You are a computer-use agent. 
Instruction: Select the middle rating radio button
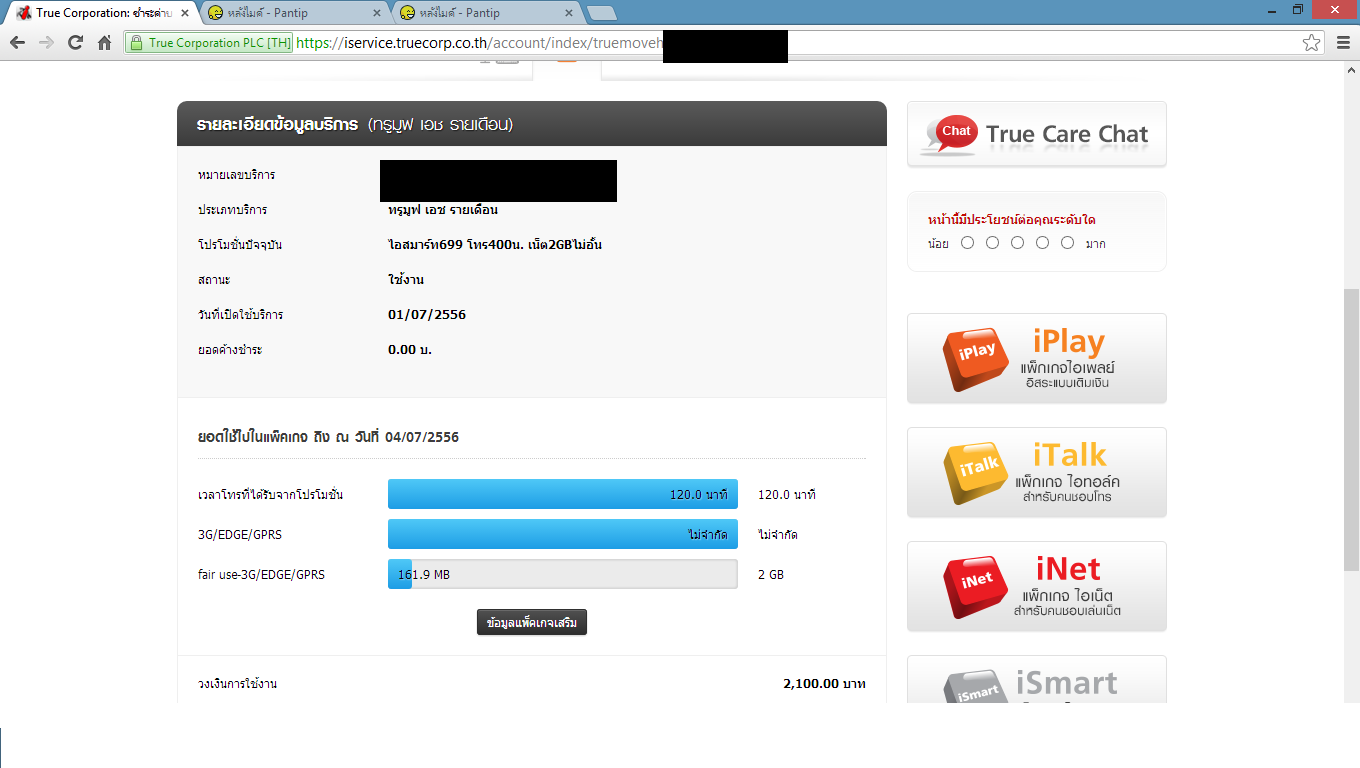pyautogui.click(x=1017, y=243)
